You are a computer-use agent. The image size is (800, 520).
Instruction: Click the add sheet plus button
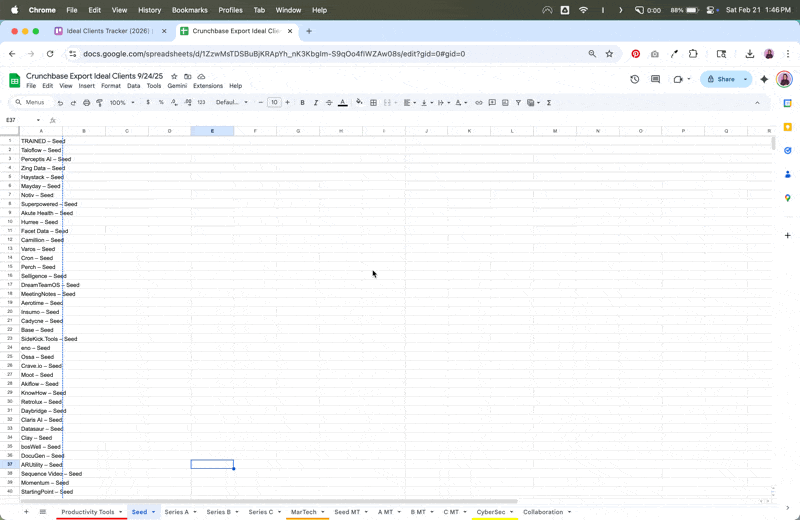[x=26, y=512]
